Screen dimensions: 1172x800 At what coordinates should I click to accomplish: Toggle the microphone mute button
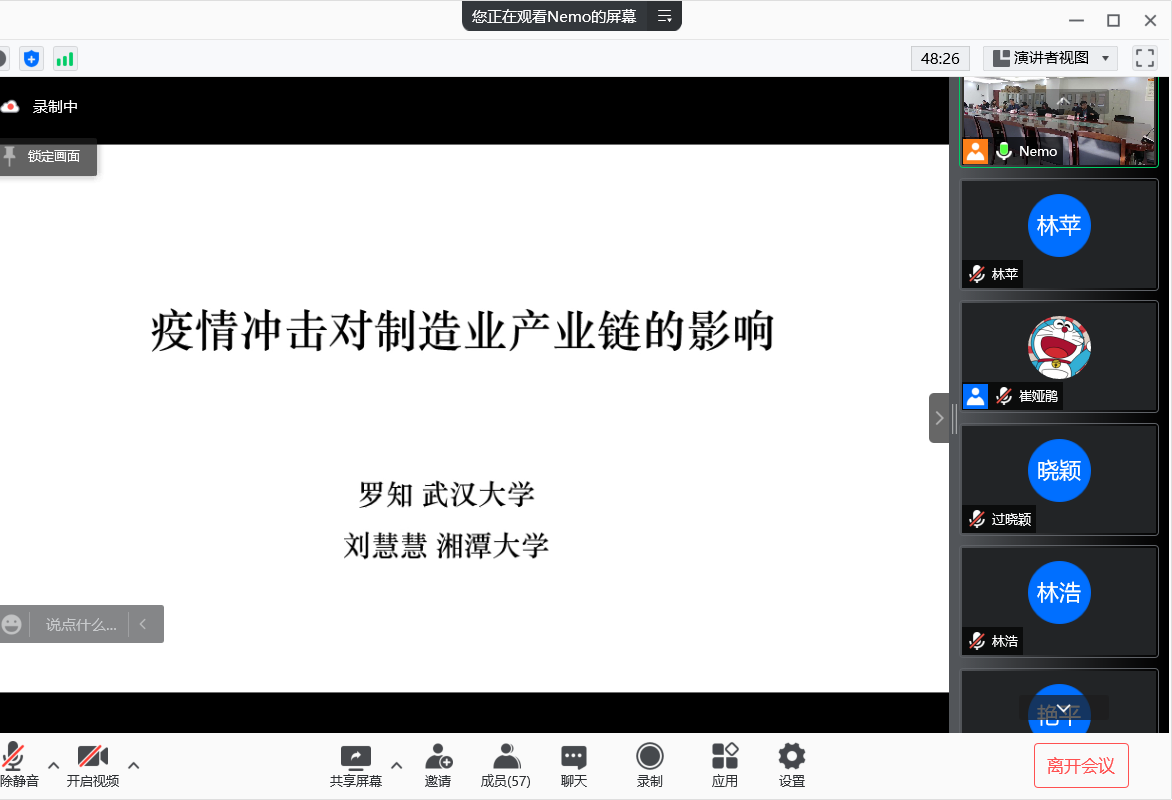(x=15, y=765)
